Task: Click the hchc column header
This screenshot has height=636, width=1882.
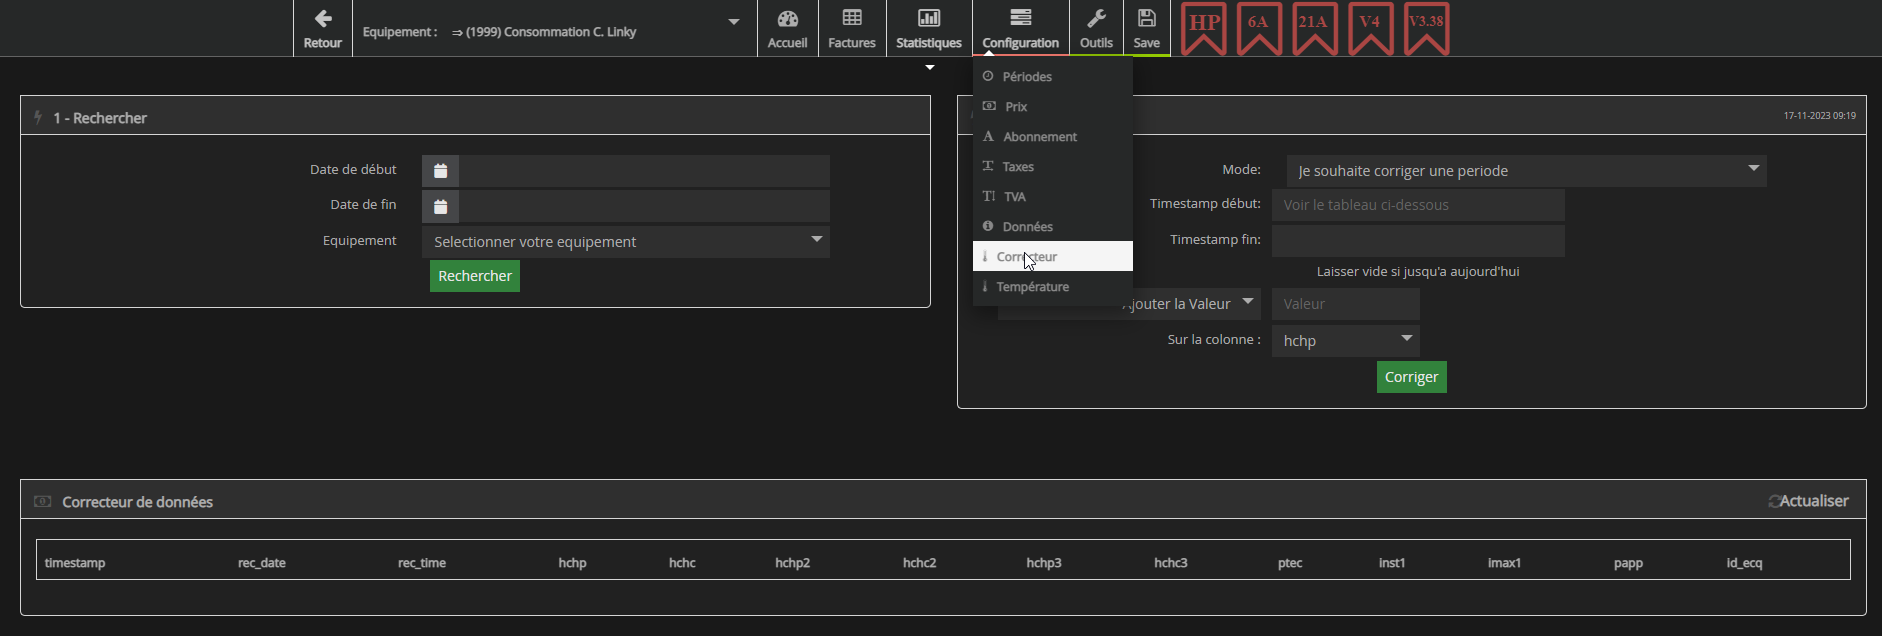Action: (x=682, y=563)
